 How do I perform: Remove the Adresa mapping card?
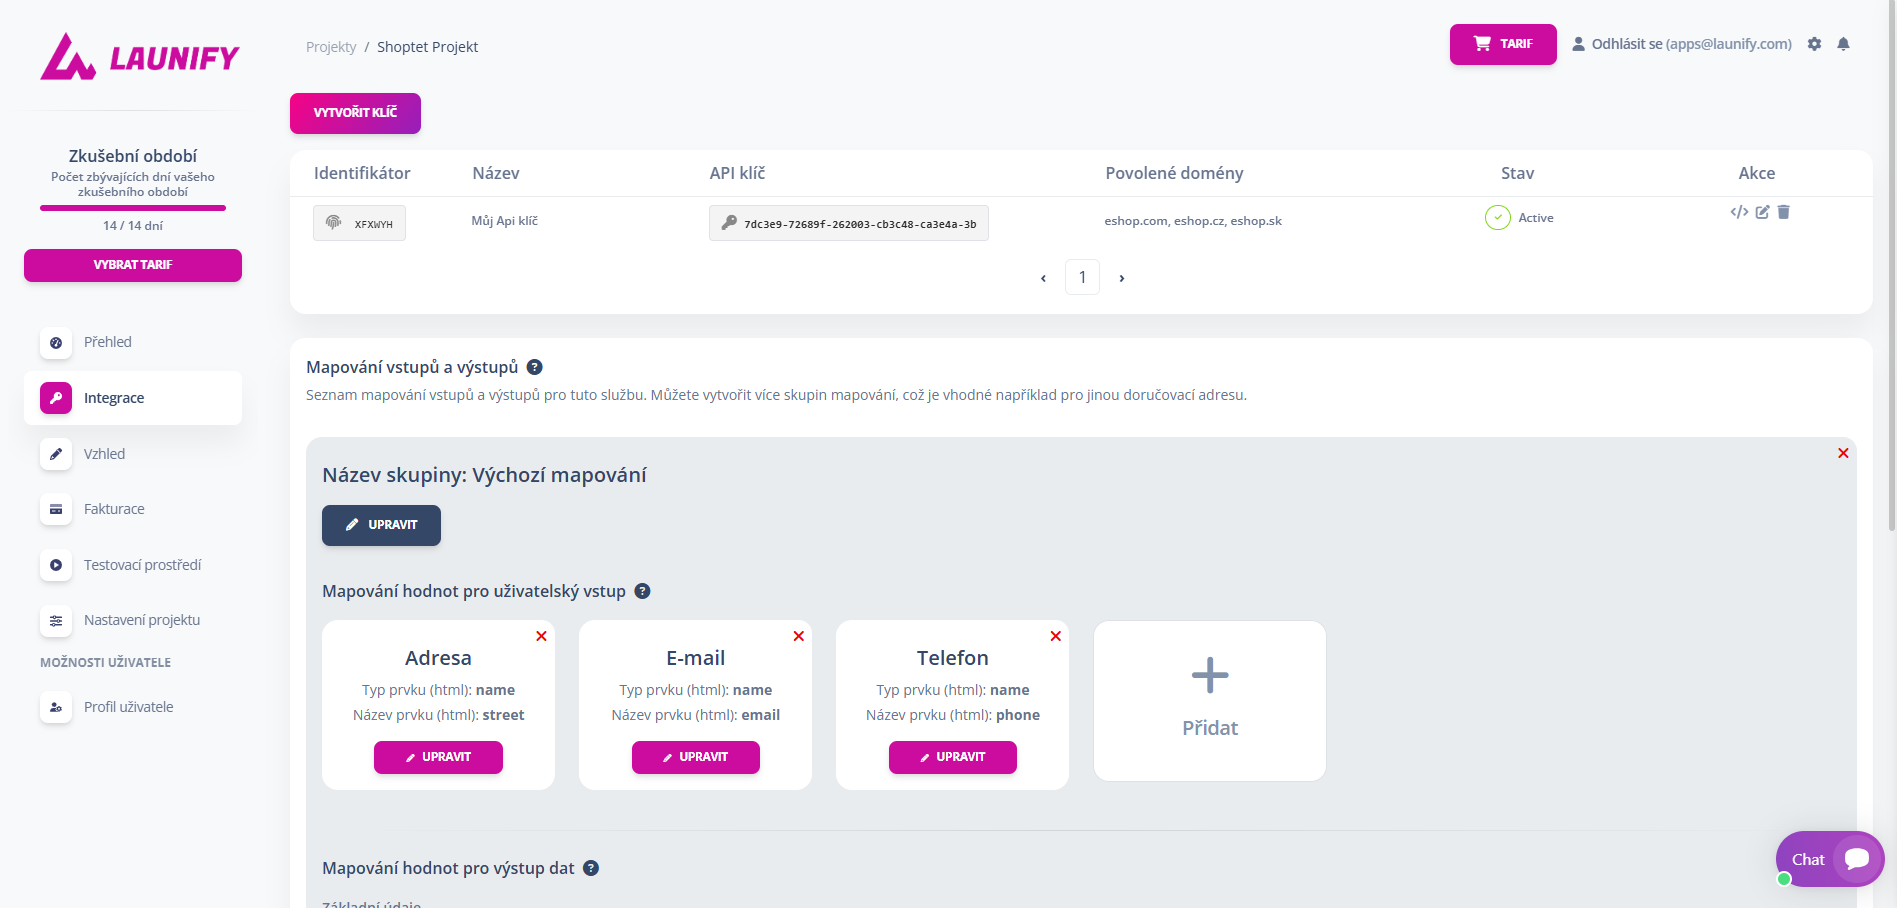pos(541,636)
